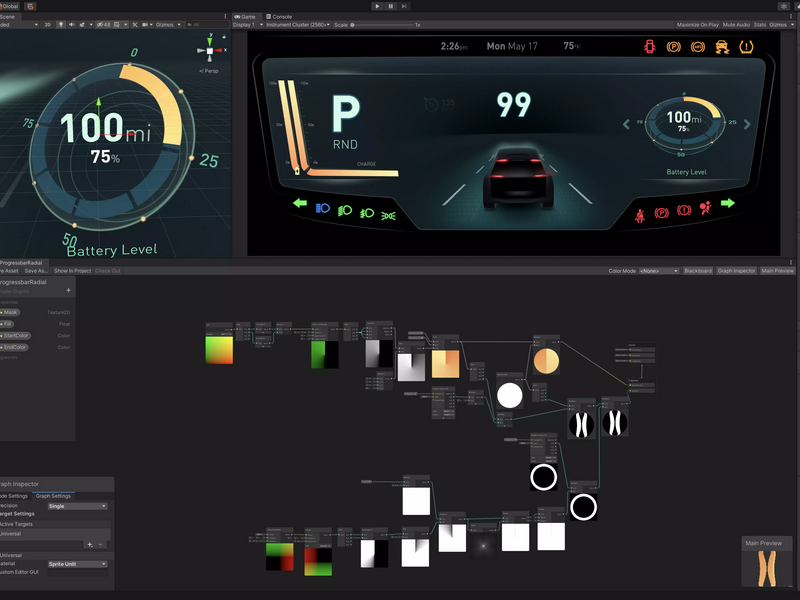Viewport: 800px width, 600px height.
Task: Click red brake warning (!) icon
Action: coord(684,210)
